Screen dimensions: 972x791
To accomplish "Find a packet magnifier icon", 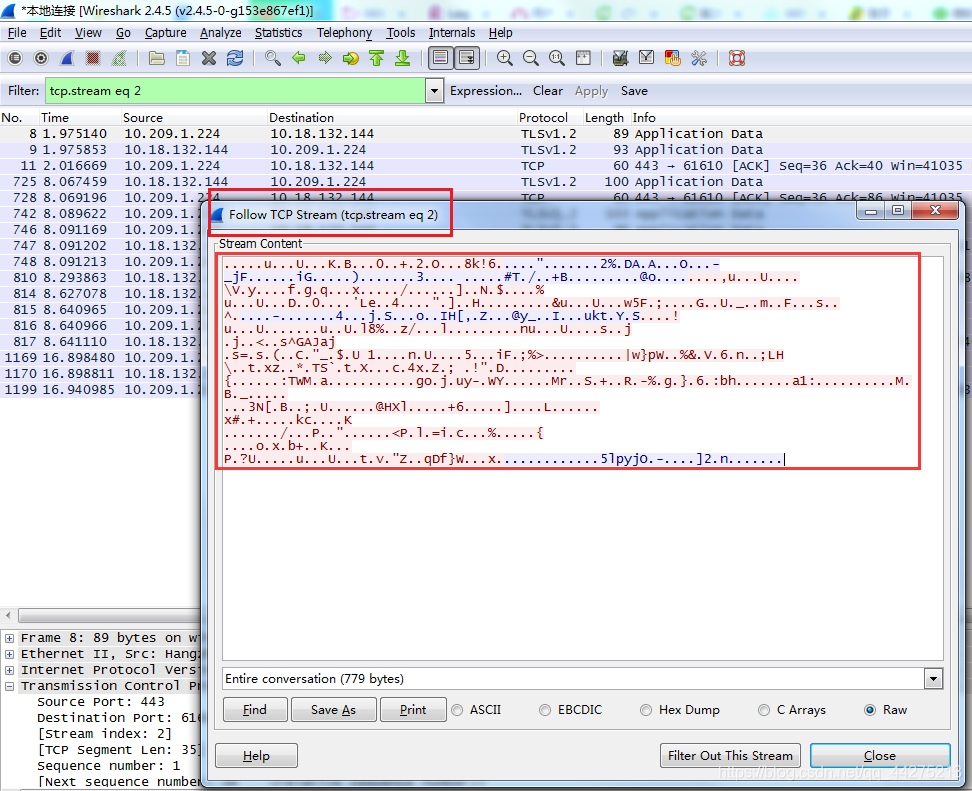I will pos(273,58).
